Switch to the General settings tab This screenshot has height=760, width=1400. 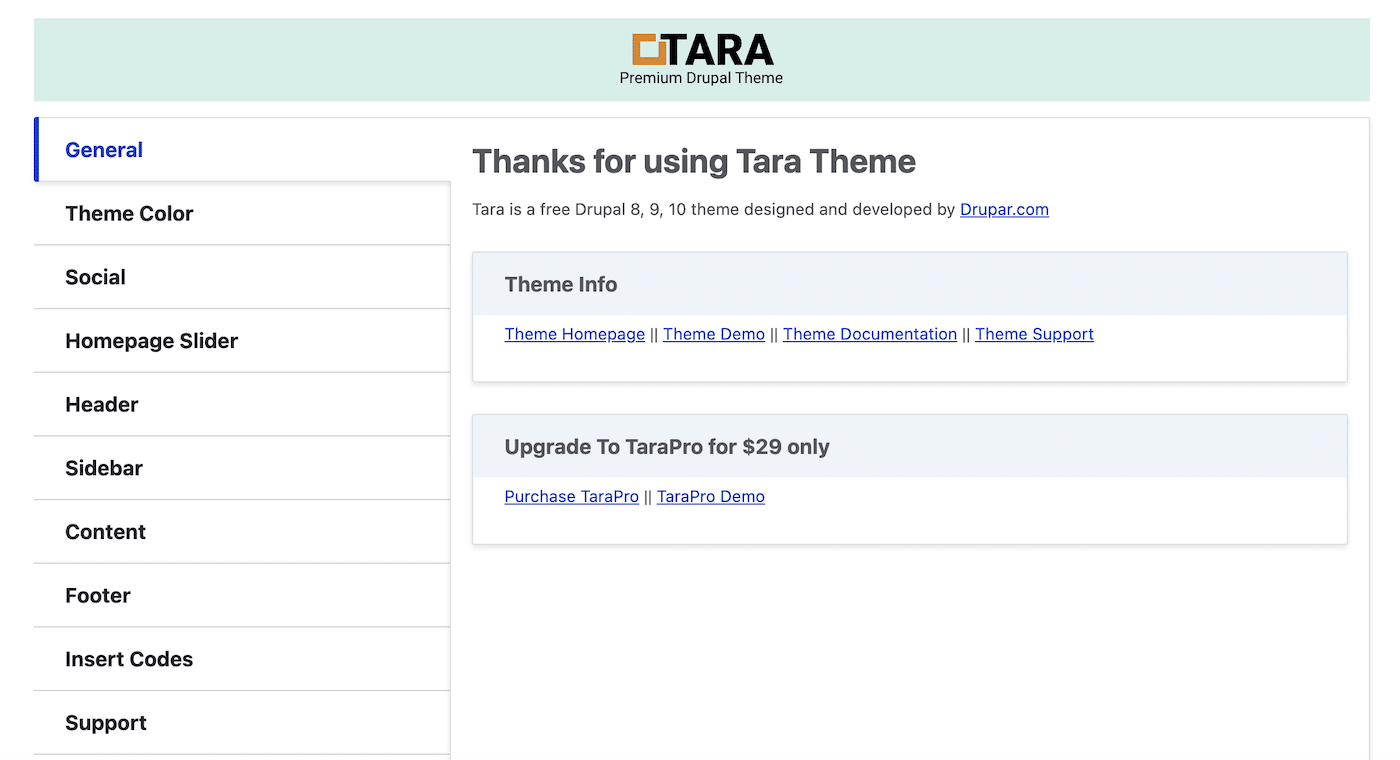(x=103, y=149)
